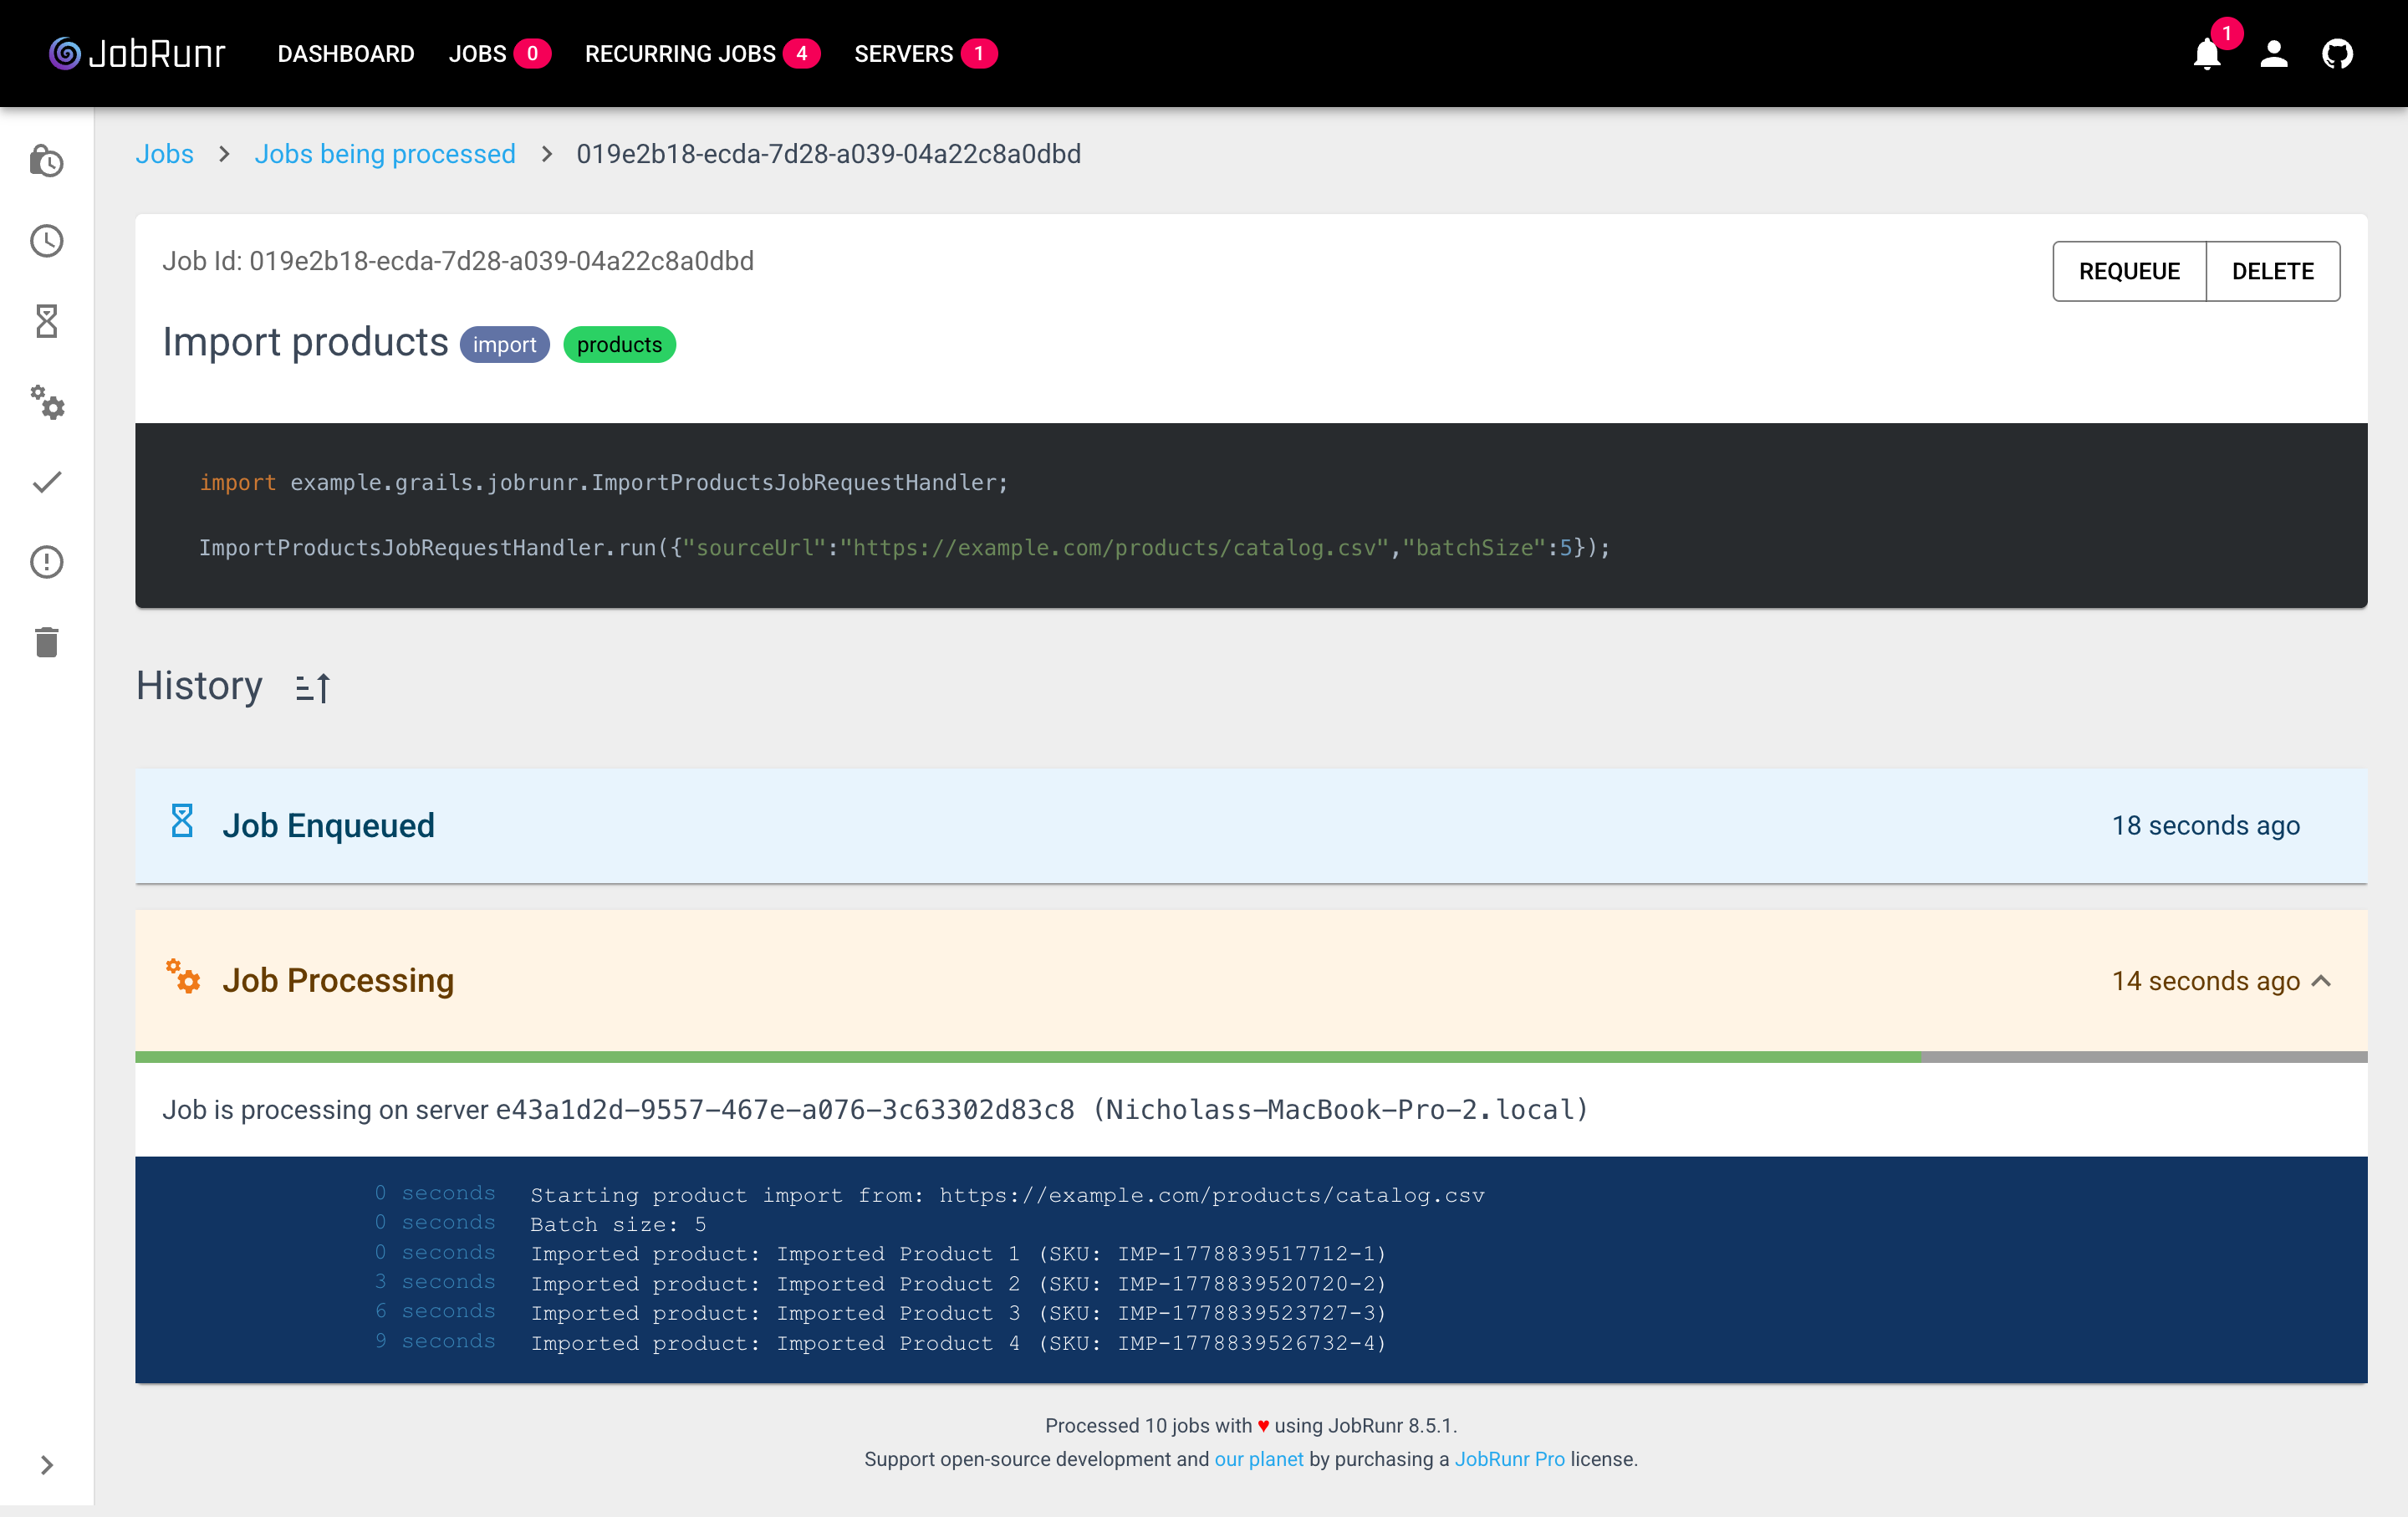Open the user account icon
Screen dimensions: 2408x1517
coord(2274,54)
